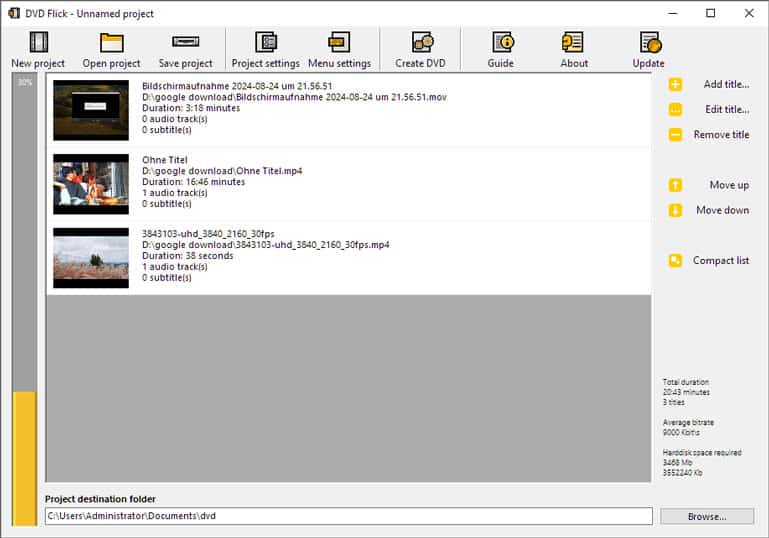Click the Move down label

(x=723, y=210)
